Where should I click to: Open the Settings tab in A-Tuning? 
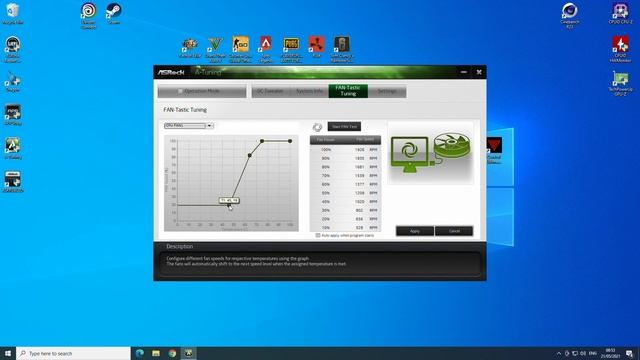tap(387, 91)
